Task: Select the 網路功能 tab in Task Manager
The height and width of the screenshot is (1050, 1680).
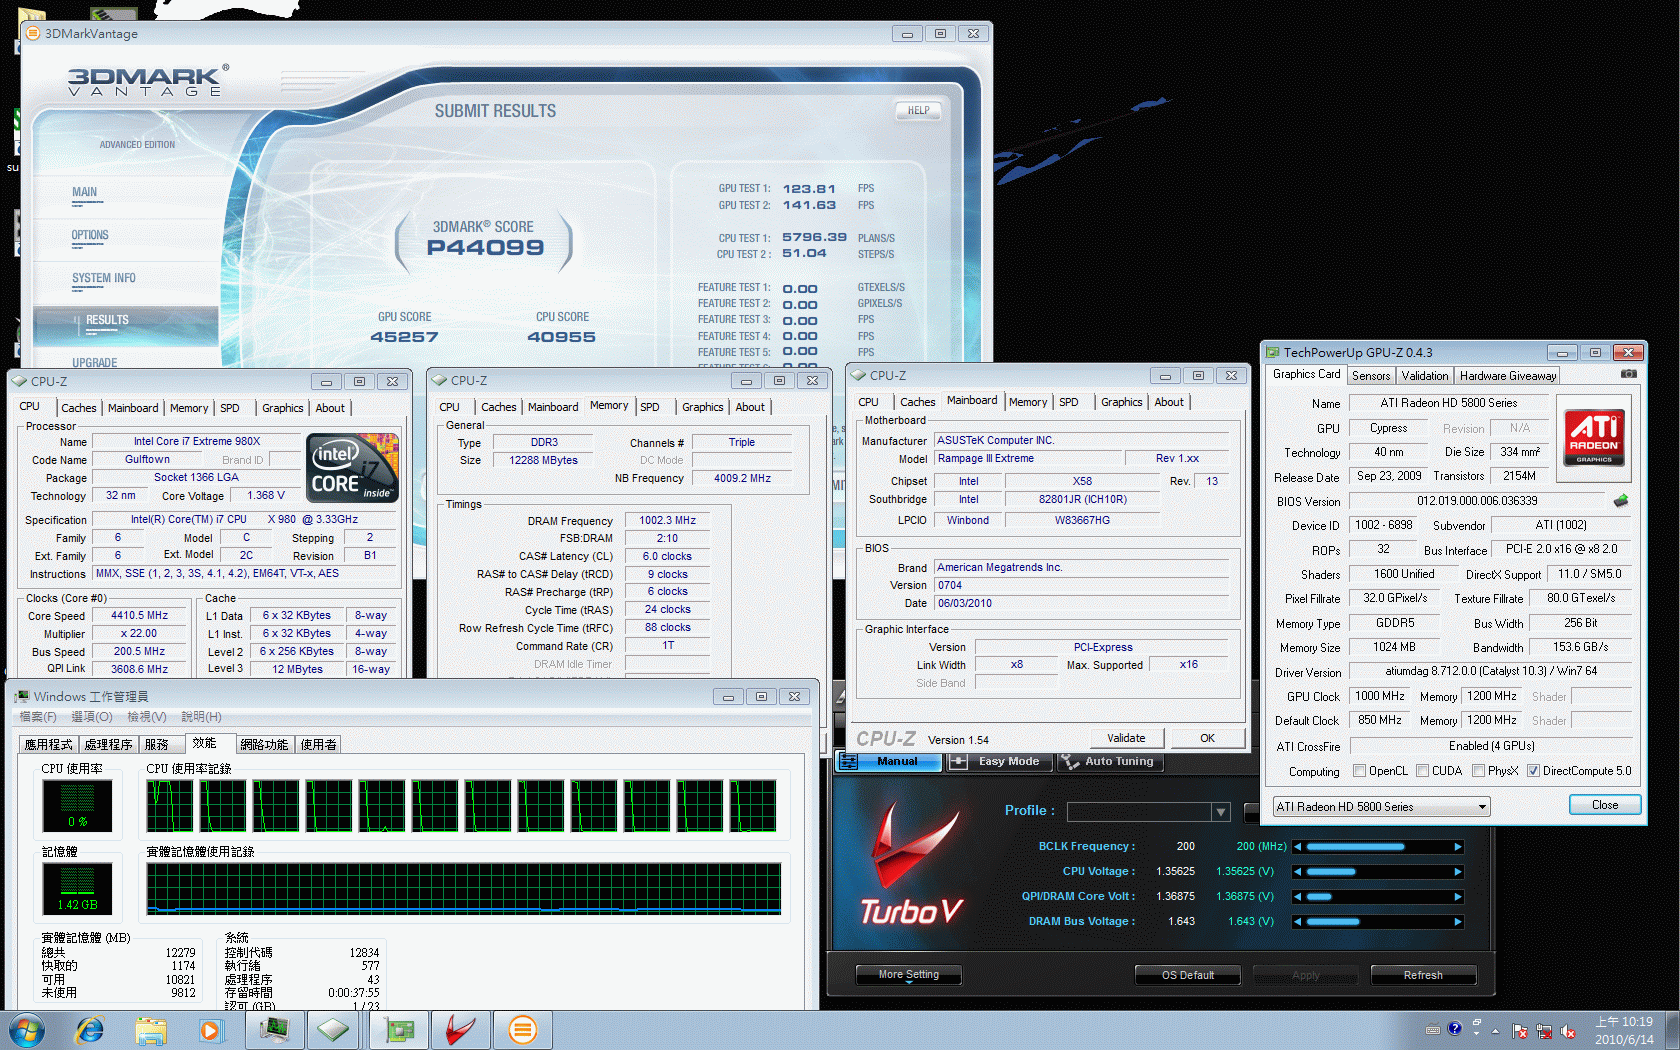Action: [x=264, y=744]
